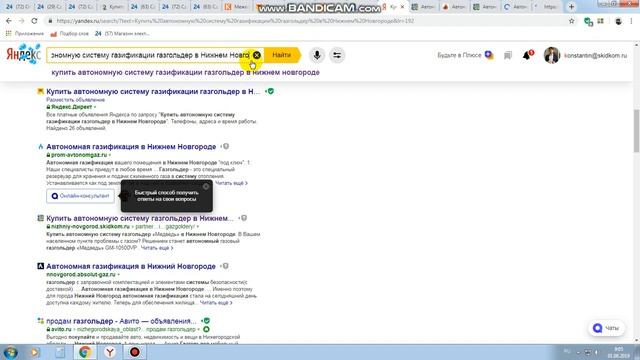Open the Будьте в Плюсе link
Image resolution: width=640 pixels, height=360 pixels.
pos(465,55)
